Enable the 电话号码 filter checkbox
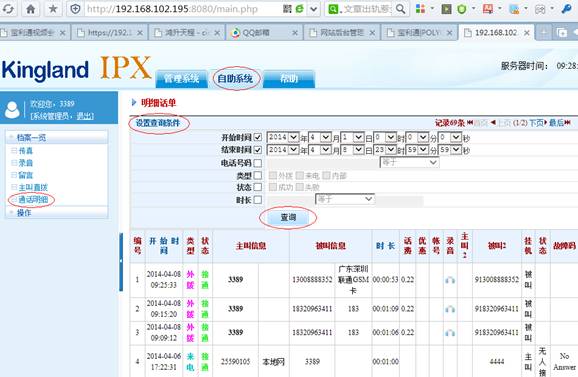The image size is (578, 377). coord(258,163)
